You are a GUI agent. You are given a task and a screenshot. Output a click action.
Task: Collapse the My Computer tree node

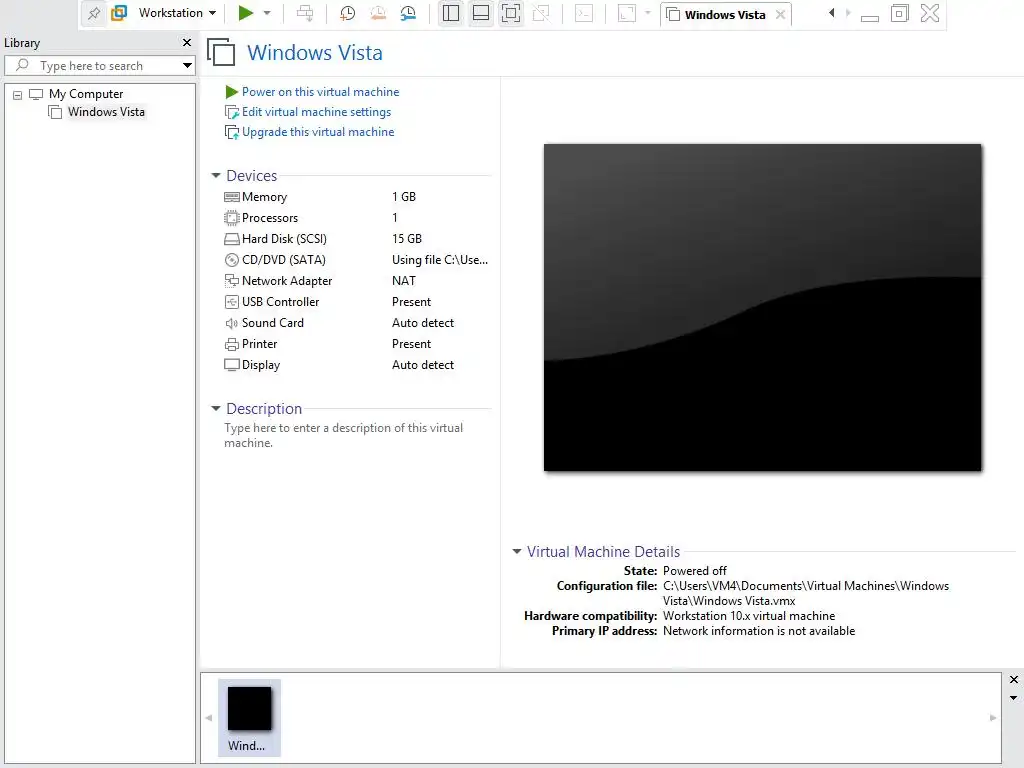18,95
